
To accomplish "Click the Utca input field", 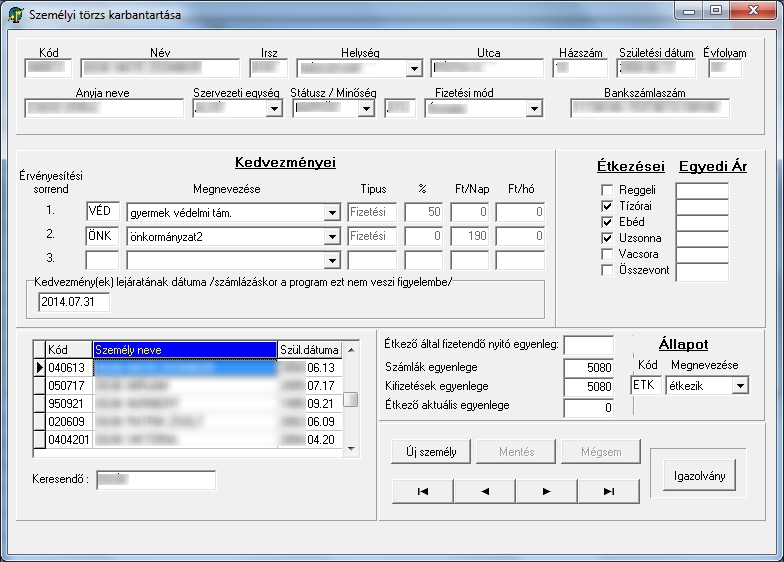I will (x=487, y=68).
